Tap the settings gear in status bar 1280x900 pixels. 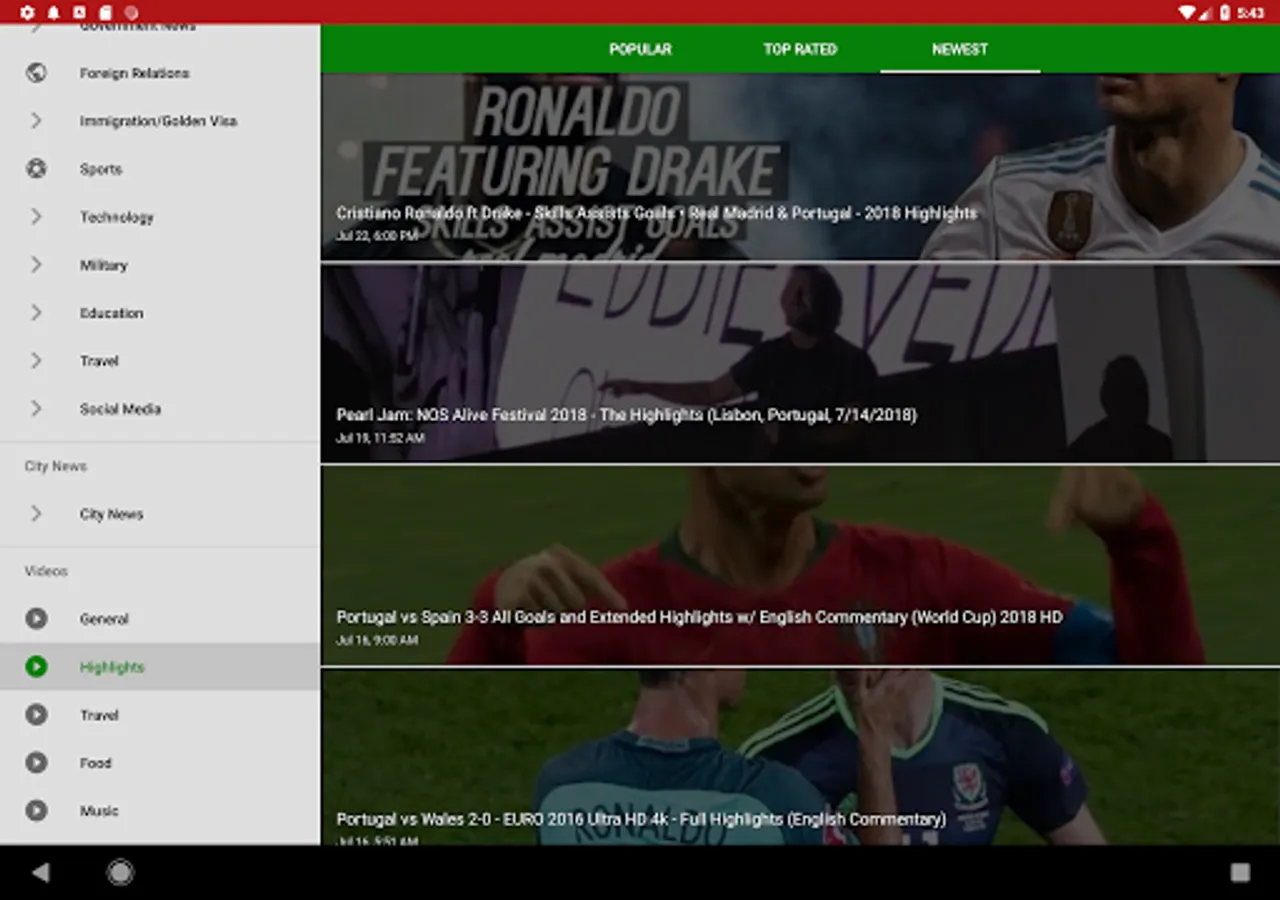27,12
